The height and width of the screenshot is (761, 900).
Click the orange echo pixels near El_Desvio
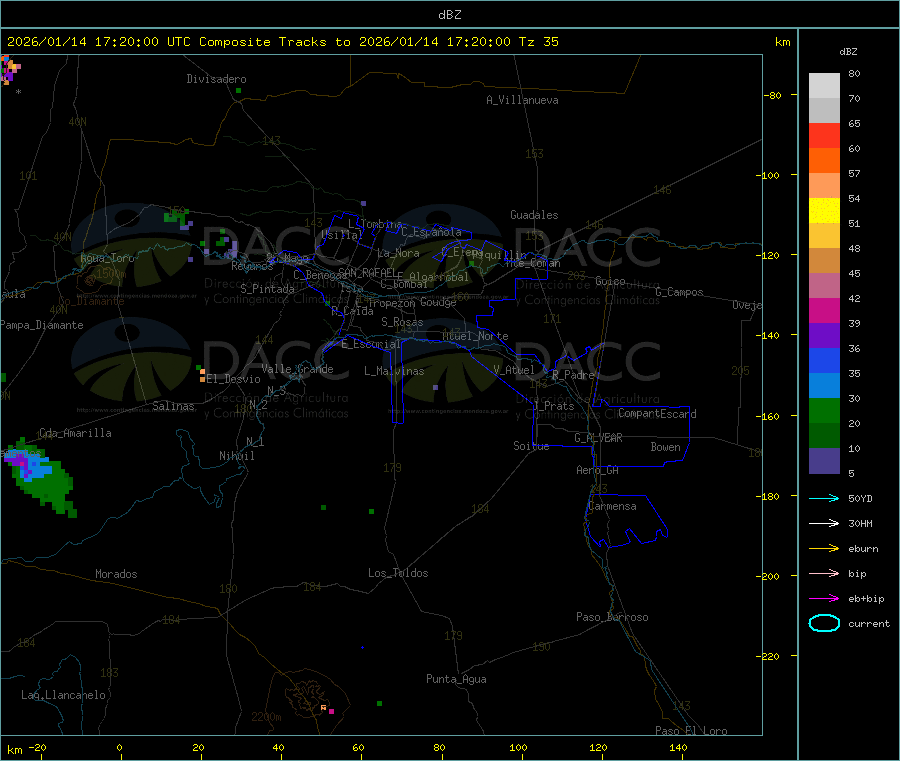202,375
